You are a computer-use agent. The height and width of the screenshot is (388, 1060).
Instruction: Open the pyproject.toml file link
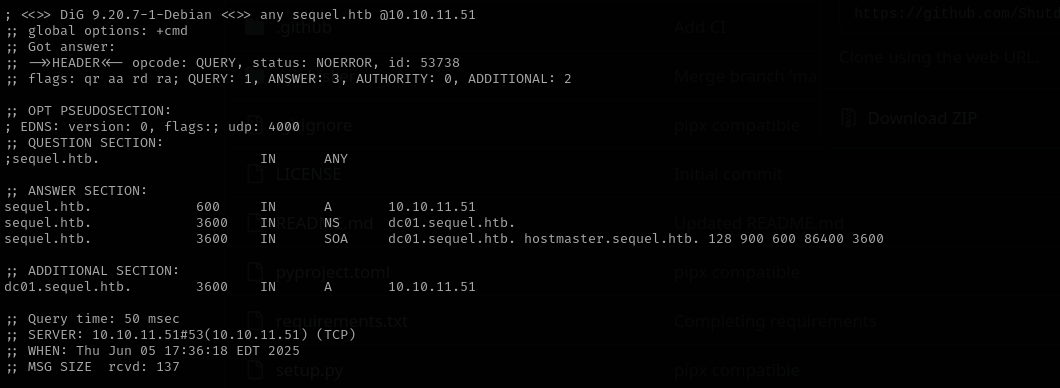[333, 272]
